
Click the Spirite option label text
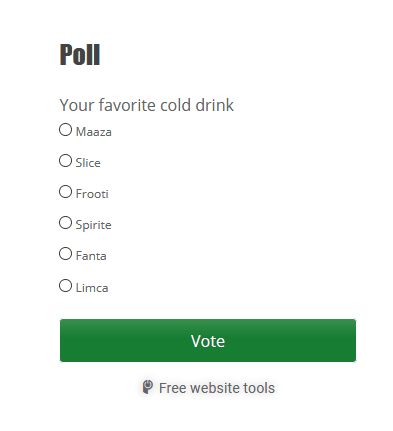[93, 225]
